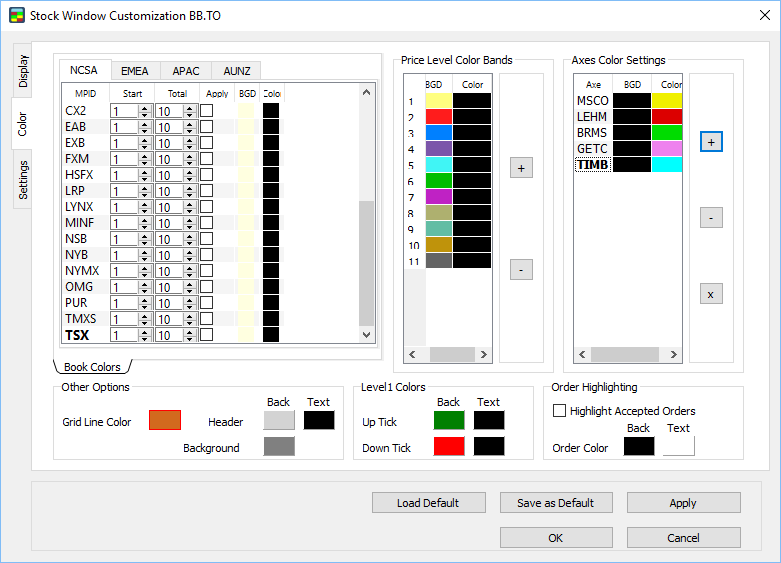This screenshot has width=781, height=563.
Task: Decrease the Total value for LYNX row
Action: coord(190,210)
